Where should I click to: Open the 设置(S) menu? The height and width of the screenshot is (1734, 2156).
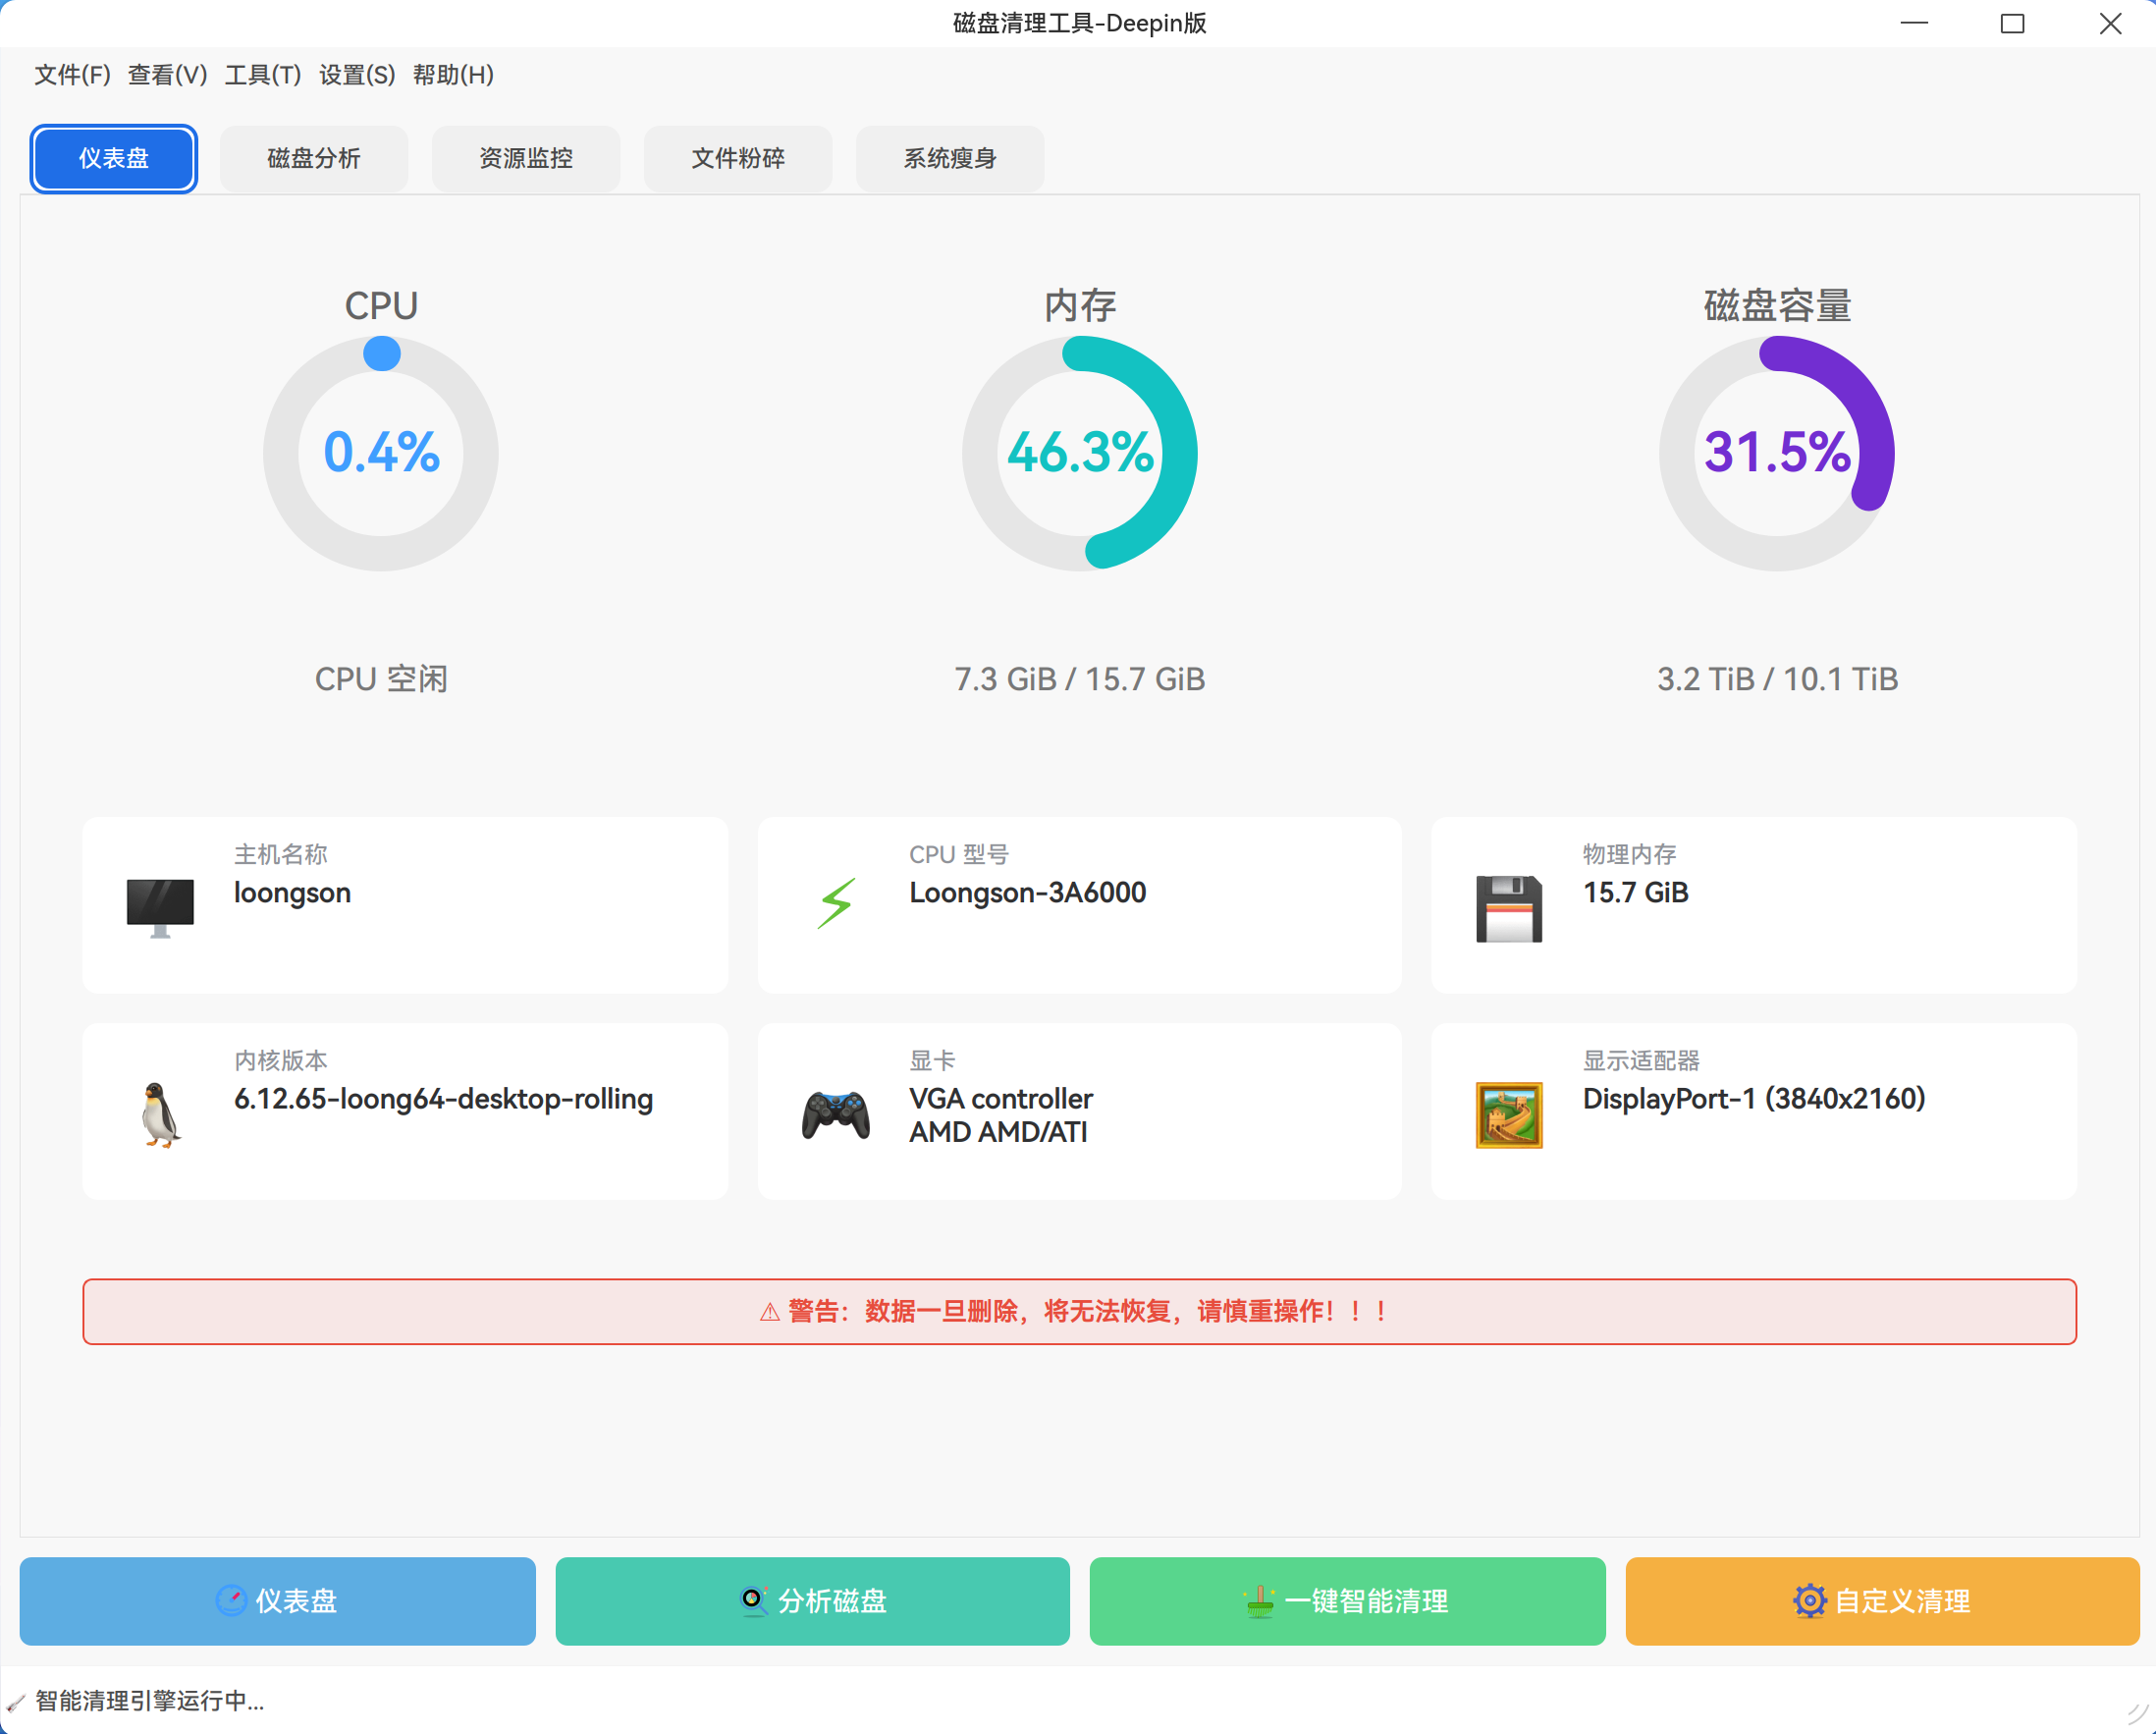(355, 75)
